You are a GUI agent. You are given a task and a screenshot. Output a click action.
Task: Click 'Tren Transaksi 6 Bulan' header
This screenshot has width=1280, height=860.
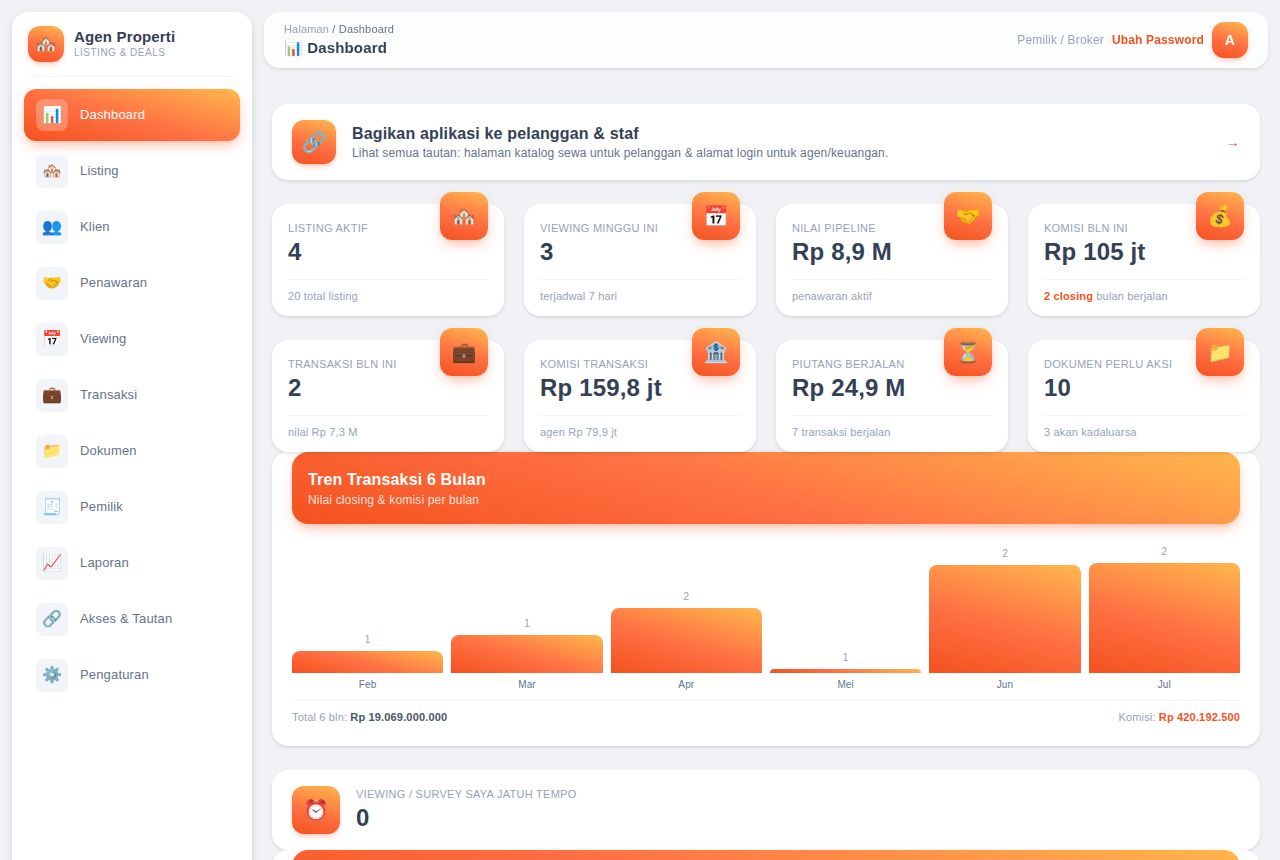tap(766, 488)
